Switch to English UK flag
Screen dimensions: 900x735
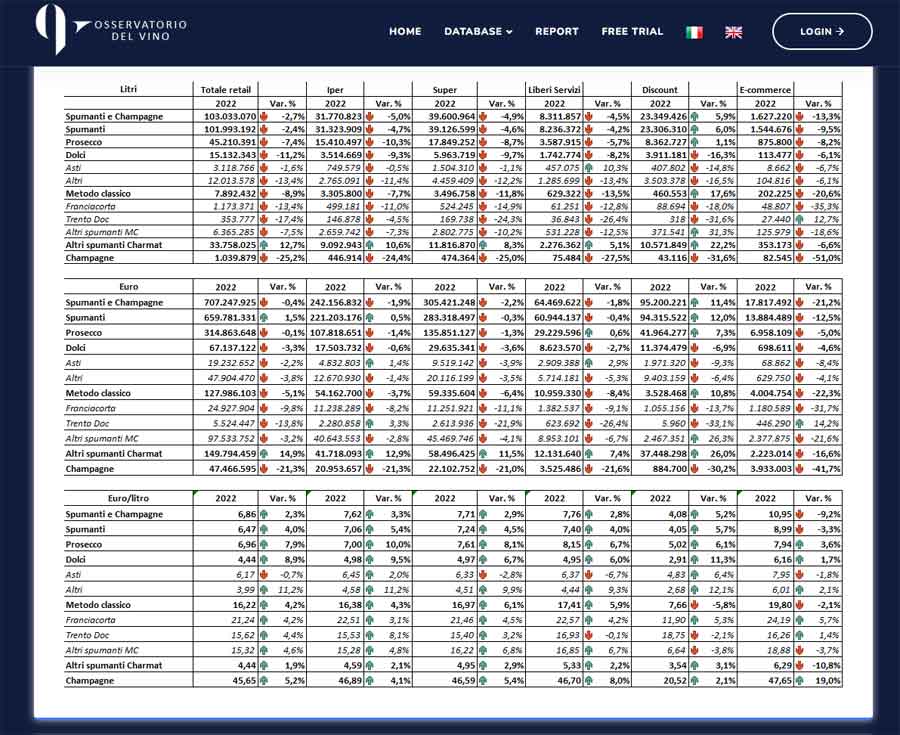(734, 32)
